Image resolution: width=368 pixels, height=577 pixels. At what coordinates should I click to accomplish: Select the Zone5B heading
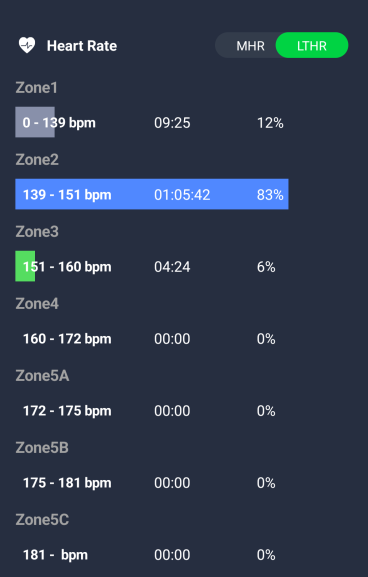pyautogui.click(x=42, y=448)
